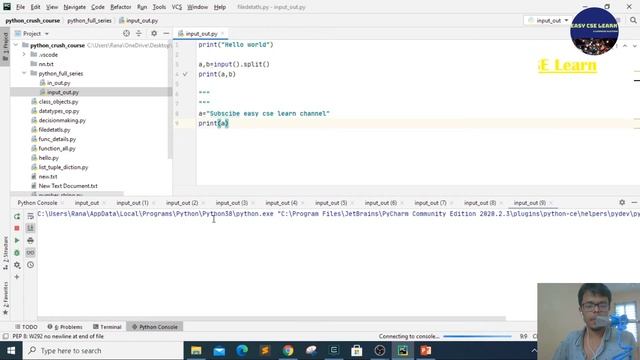Select New Text Document.txt in project tree
This screenshot has height=360, width=640.
pyautogui.click(x=68, y=186)
